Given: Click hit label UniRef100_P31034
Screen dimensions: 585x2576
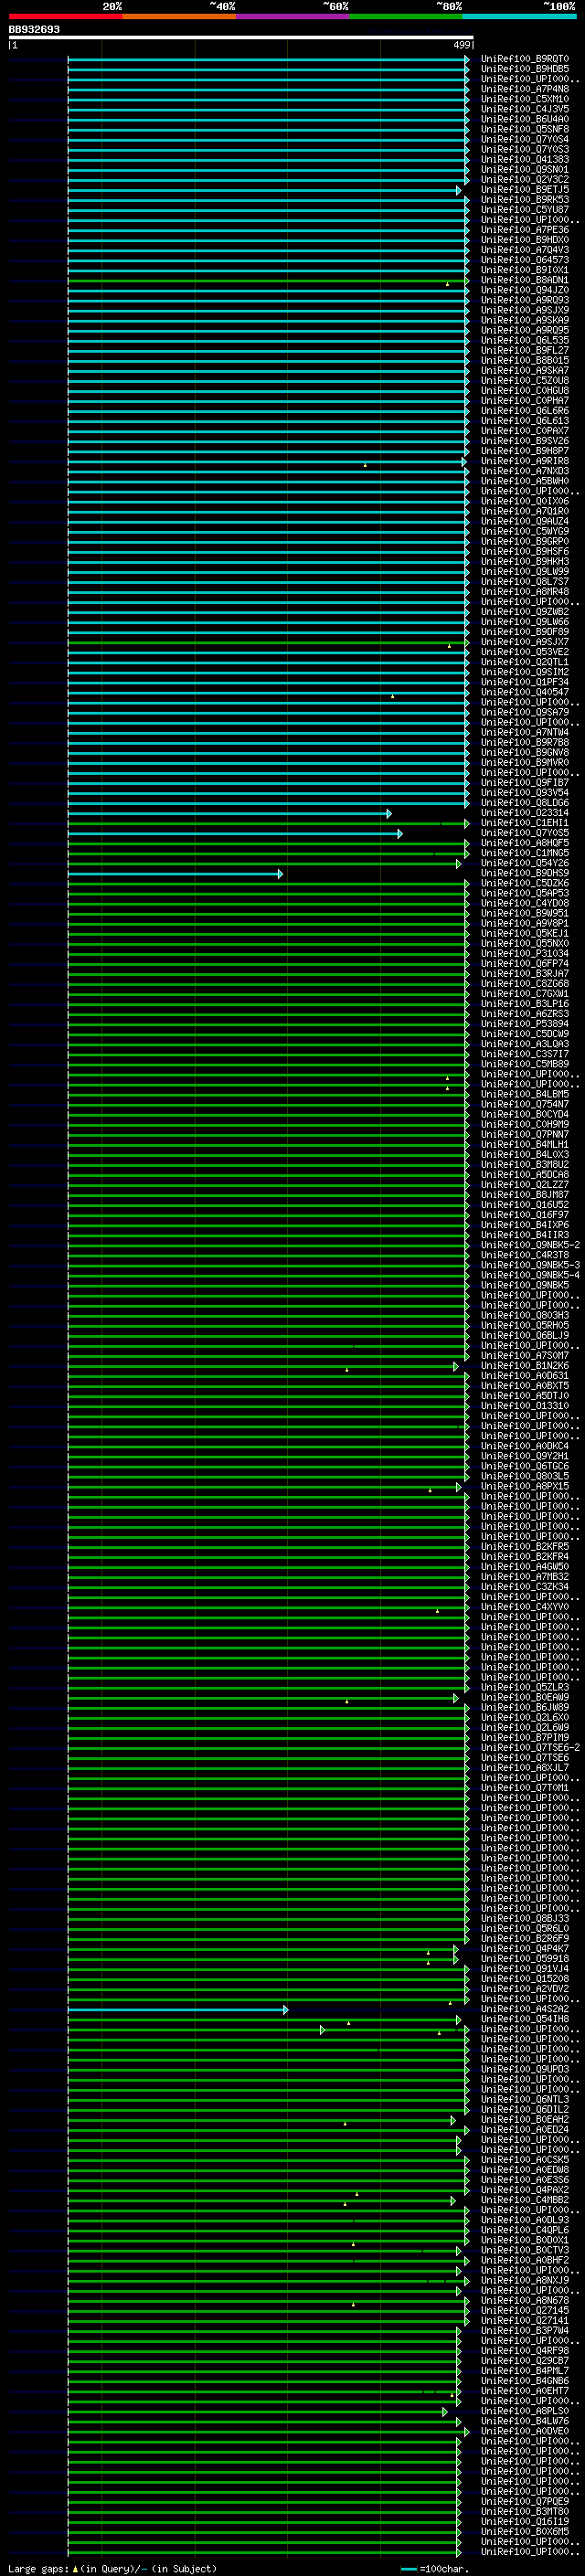Looking at the screenshot, I should pos(524,954).
